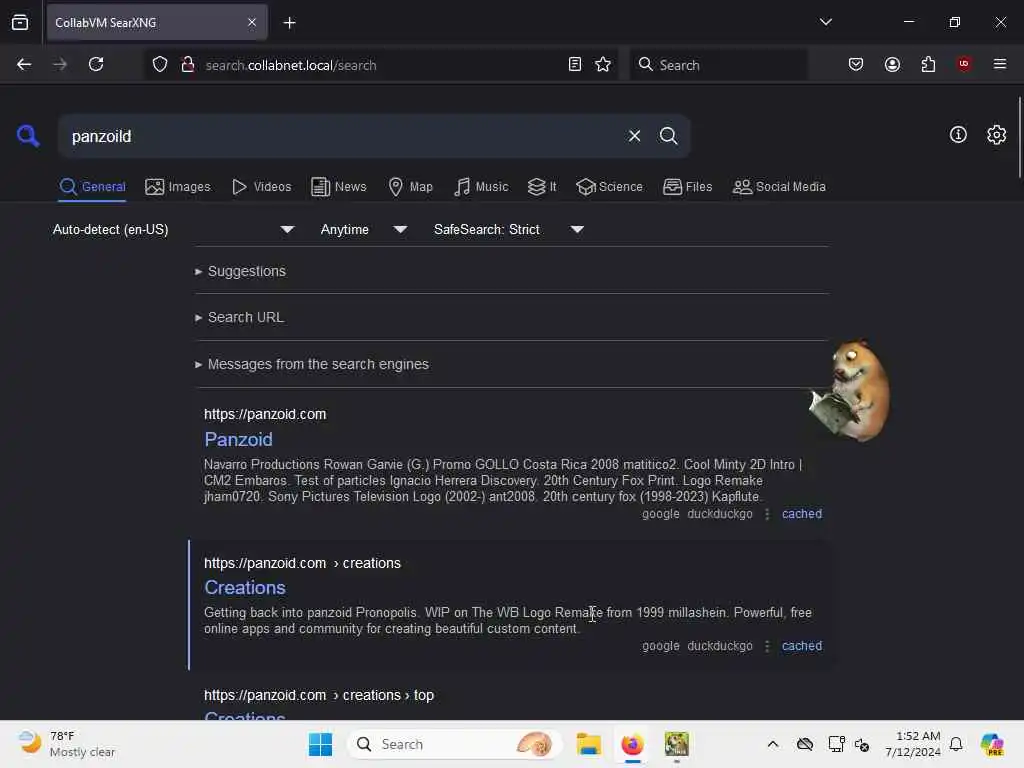Show site security lock info
The width and height of the screenshot is (1024, 768).
(x=188, y=64)
